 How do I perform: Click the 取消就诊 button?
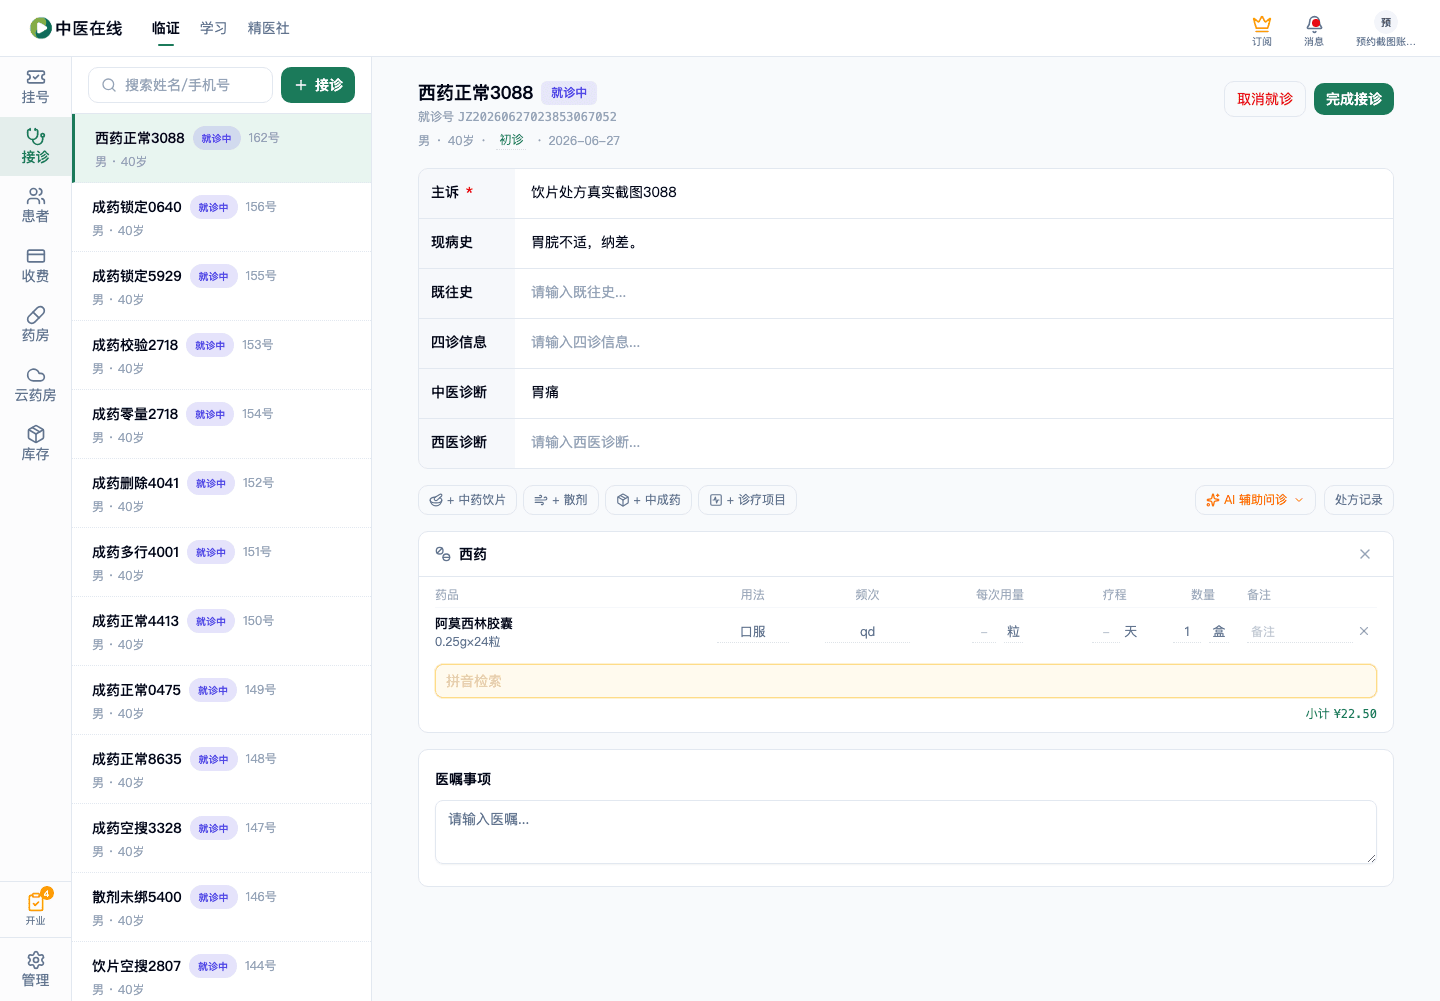click(x=1265, y=99)
